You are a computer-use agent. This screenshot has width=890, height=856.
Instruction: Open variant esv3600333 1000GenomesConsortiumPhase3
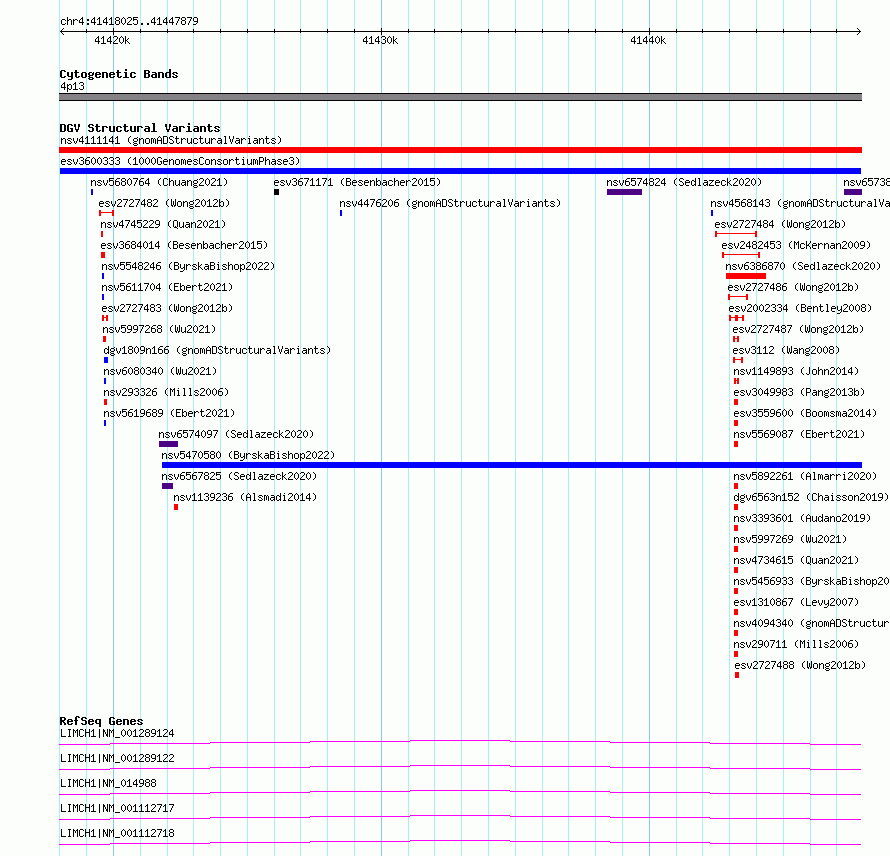pos(180,161)
